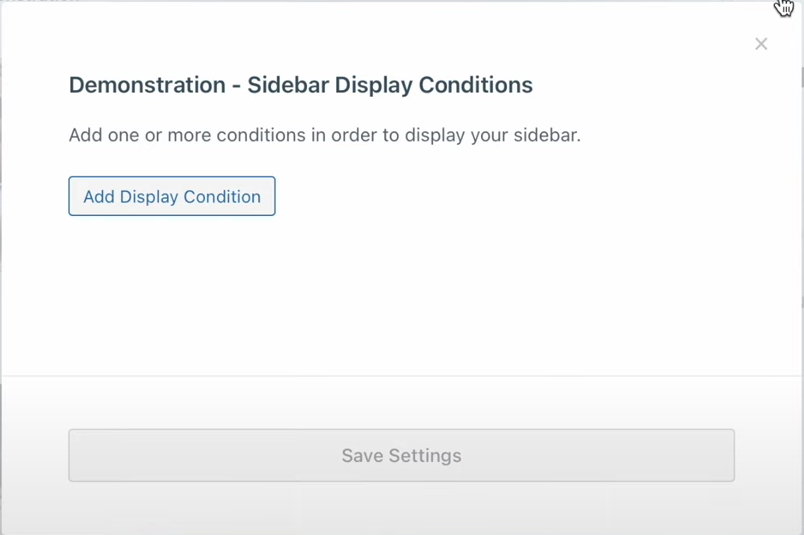Click "Conditions" at the heading's end
The height and width of the screenshot is (535, 804).
pos(475,85)
